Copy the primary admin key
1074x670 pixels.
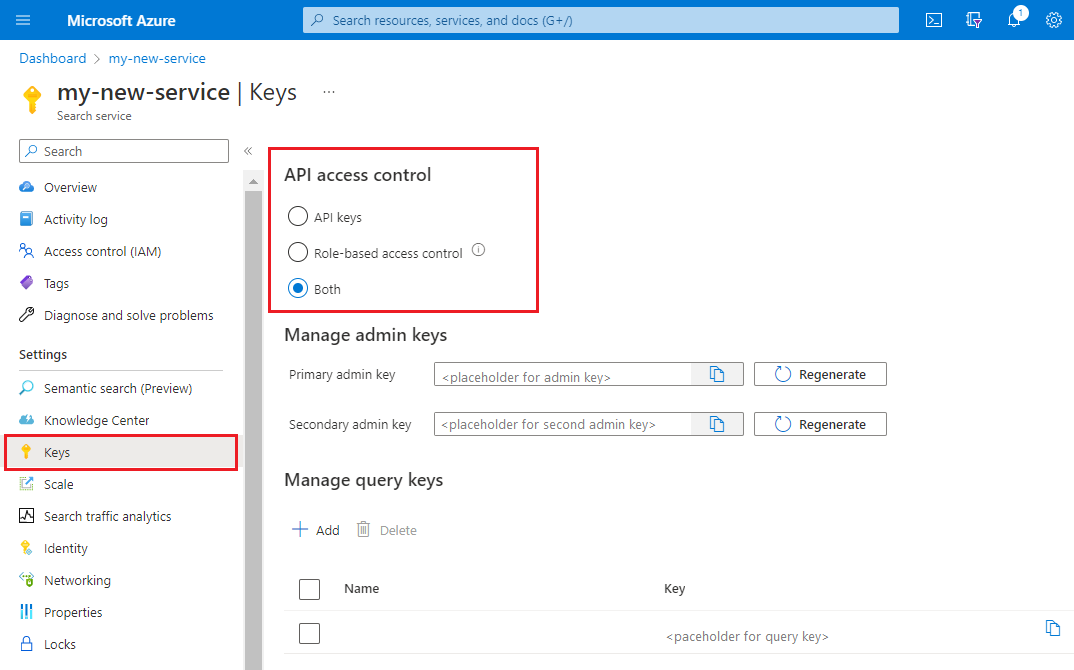pyautogui.click(x=717, y=374)
